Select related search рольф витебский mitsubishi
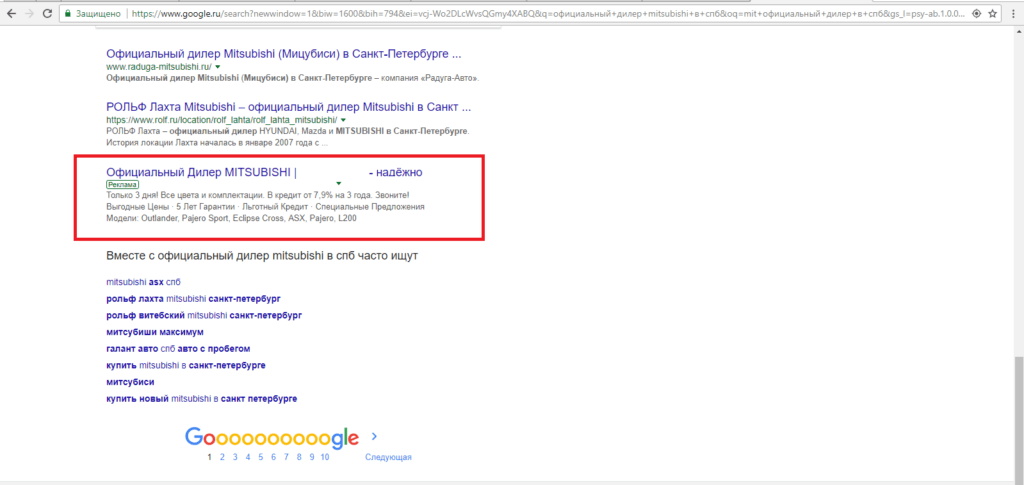 point(204,315)
